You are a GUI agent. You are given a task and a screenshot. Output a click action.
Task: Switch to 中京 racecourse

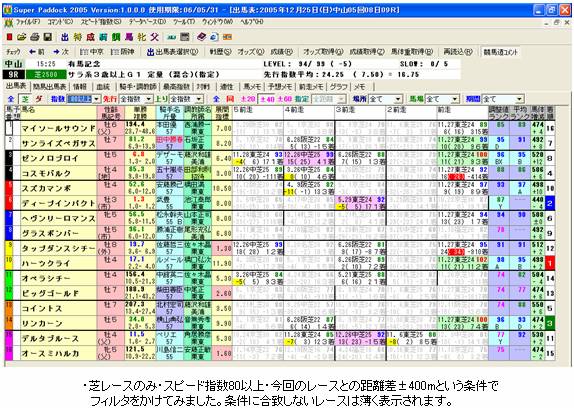(x=92, y=52)
